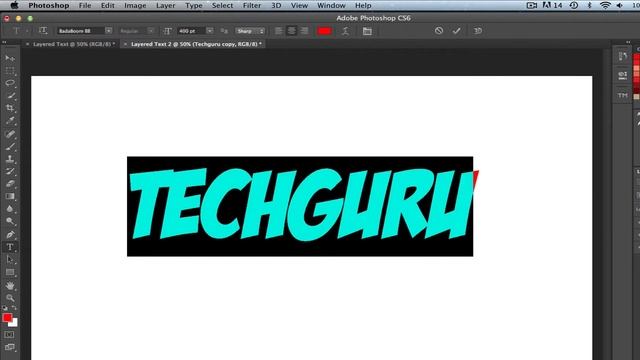Viewport: 640px width, 360px height.
Task: Select the Gradient tool
Action: coord(10,196)
